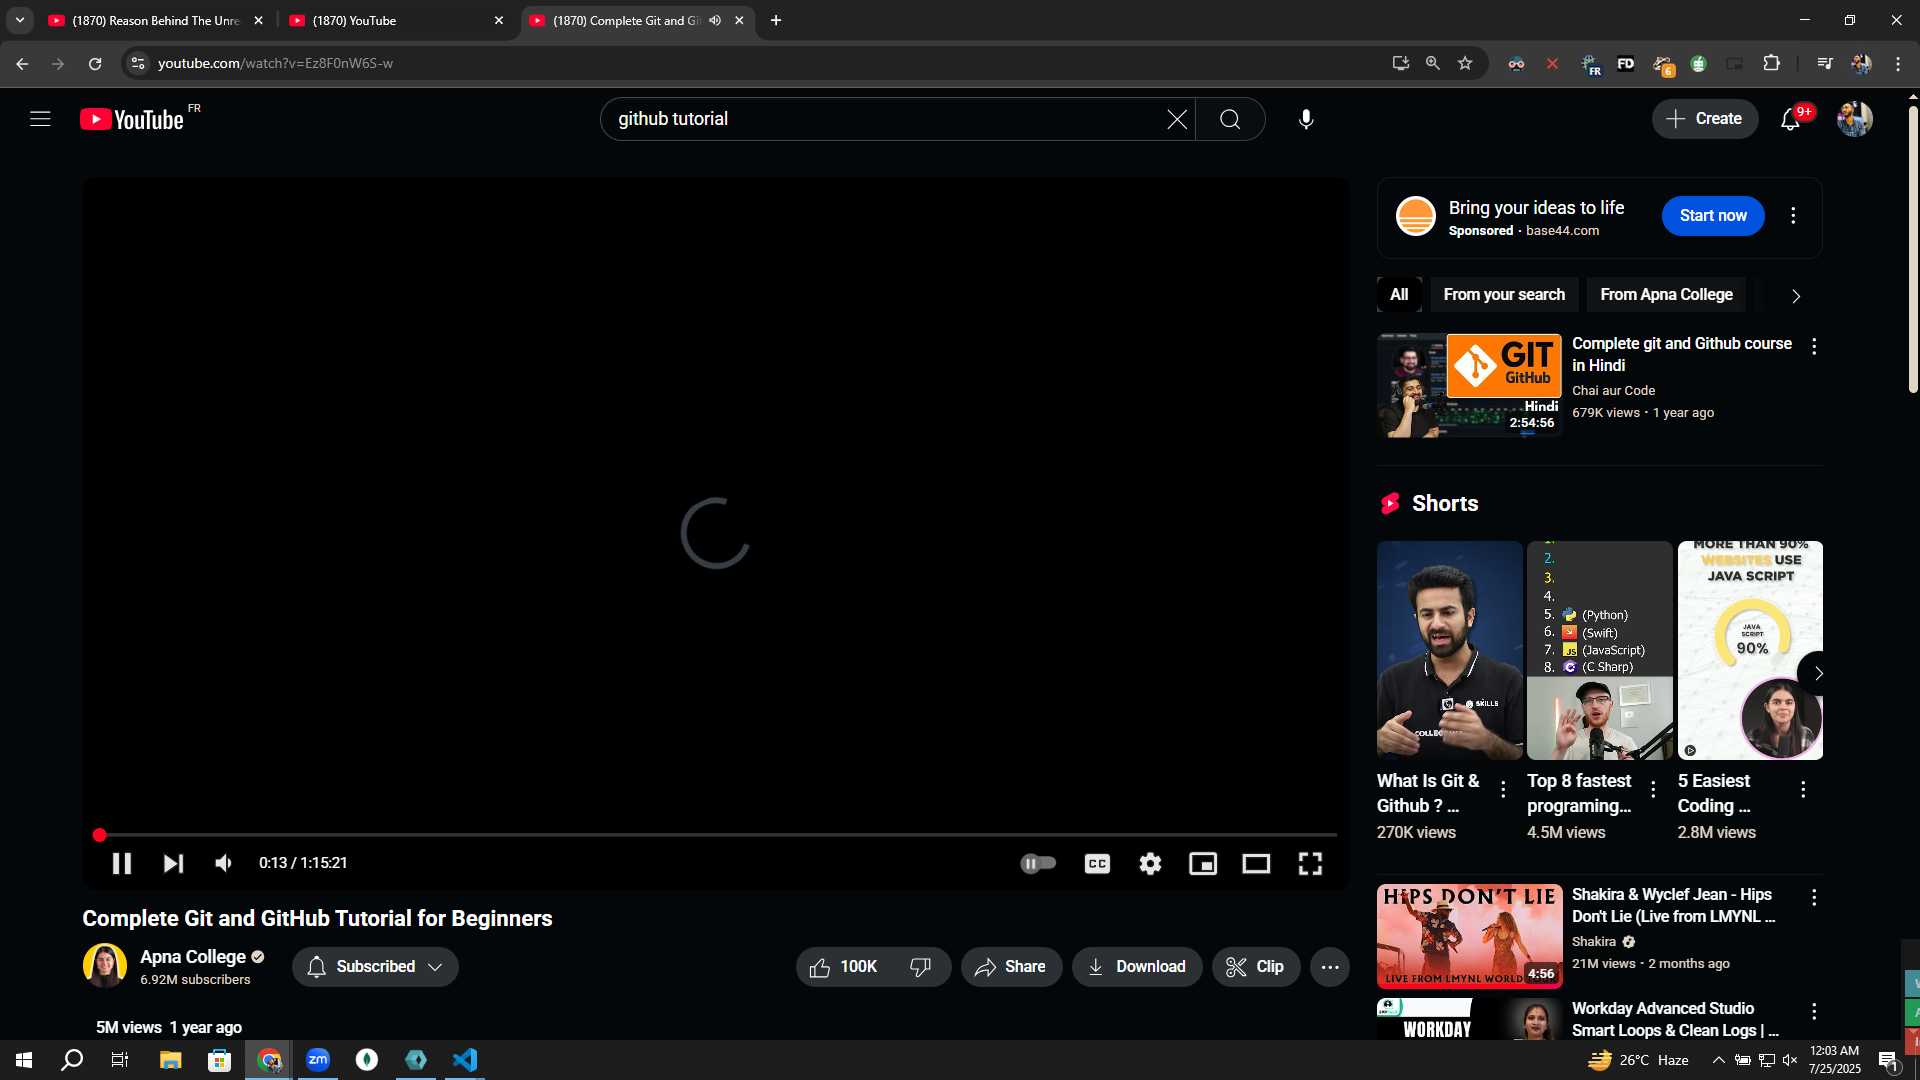Download the video
This screenshot has height=1080, width=1920.
point(1137,967)
